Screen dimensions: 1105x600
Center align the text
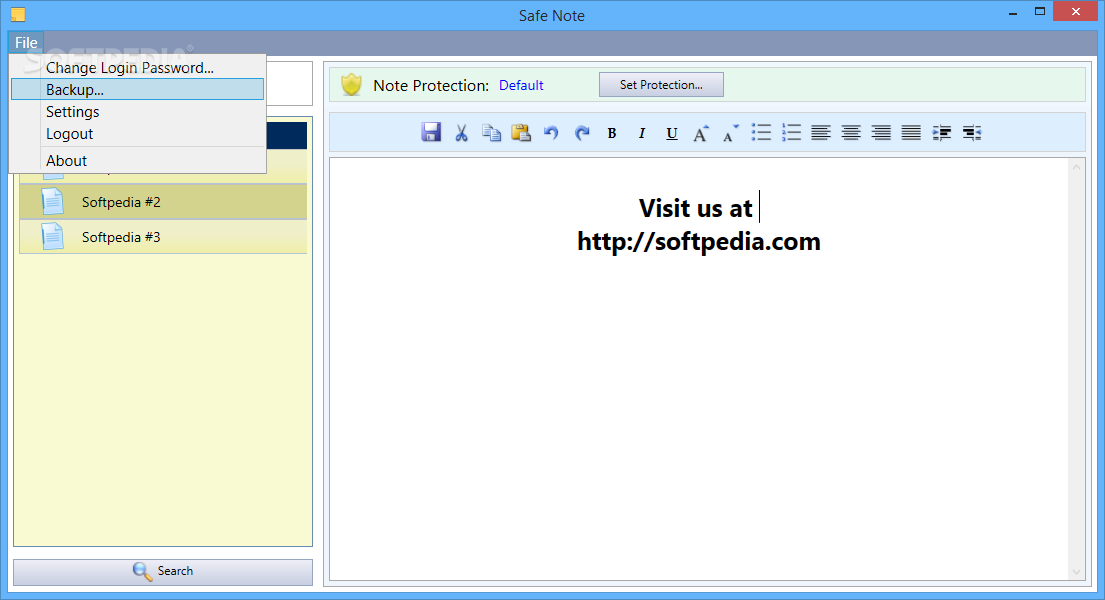[851, 133]
